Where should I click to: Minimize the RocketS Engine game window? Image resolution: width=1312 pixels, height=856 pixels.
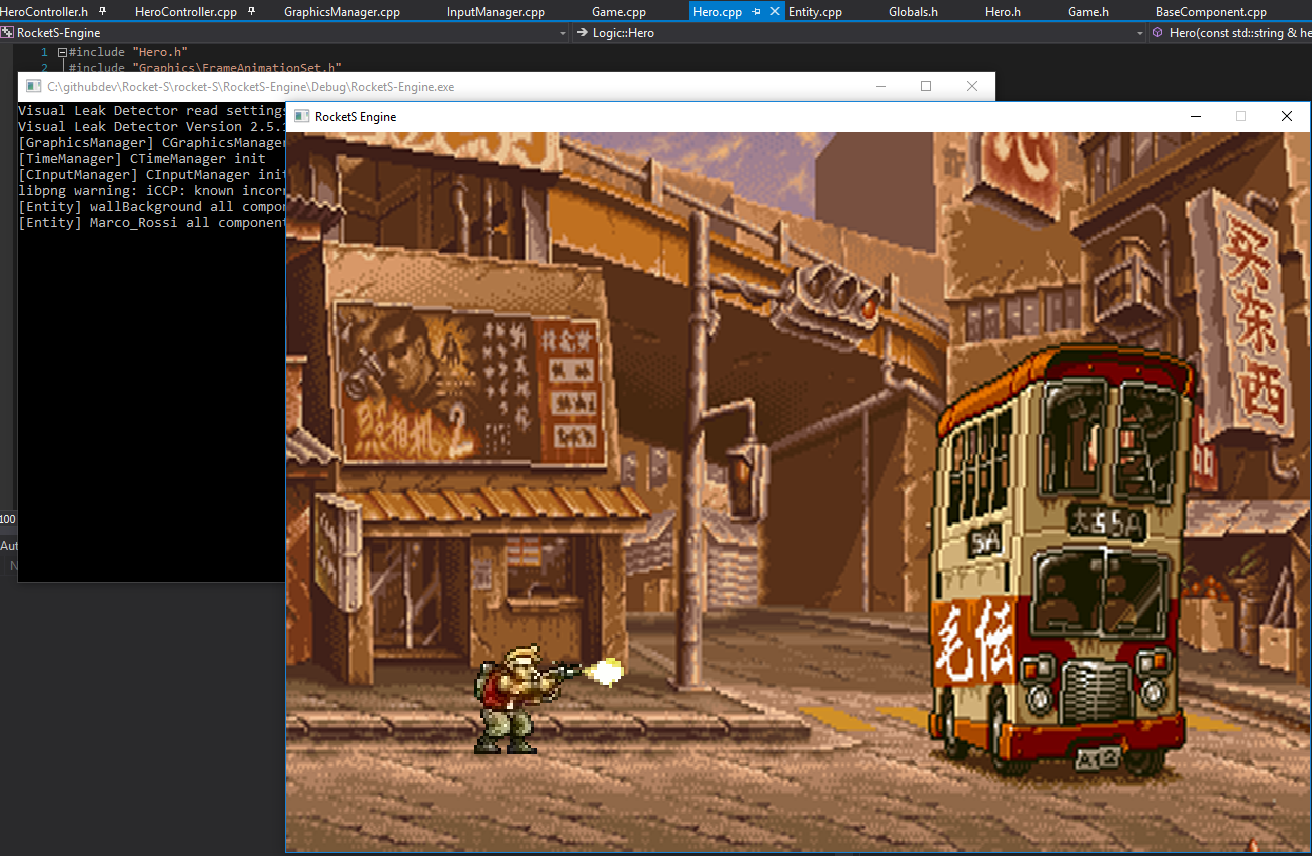(x=1195, y=117)
